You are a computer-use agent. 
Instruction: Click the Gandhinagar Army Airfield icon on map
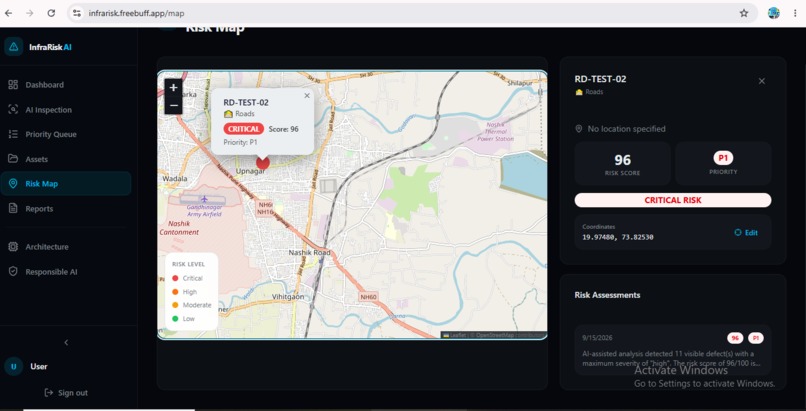tap(205, 198)
